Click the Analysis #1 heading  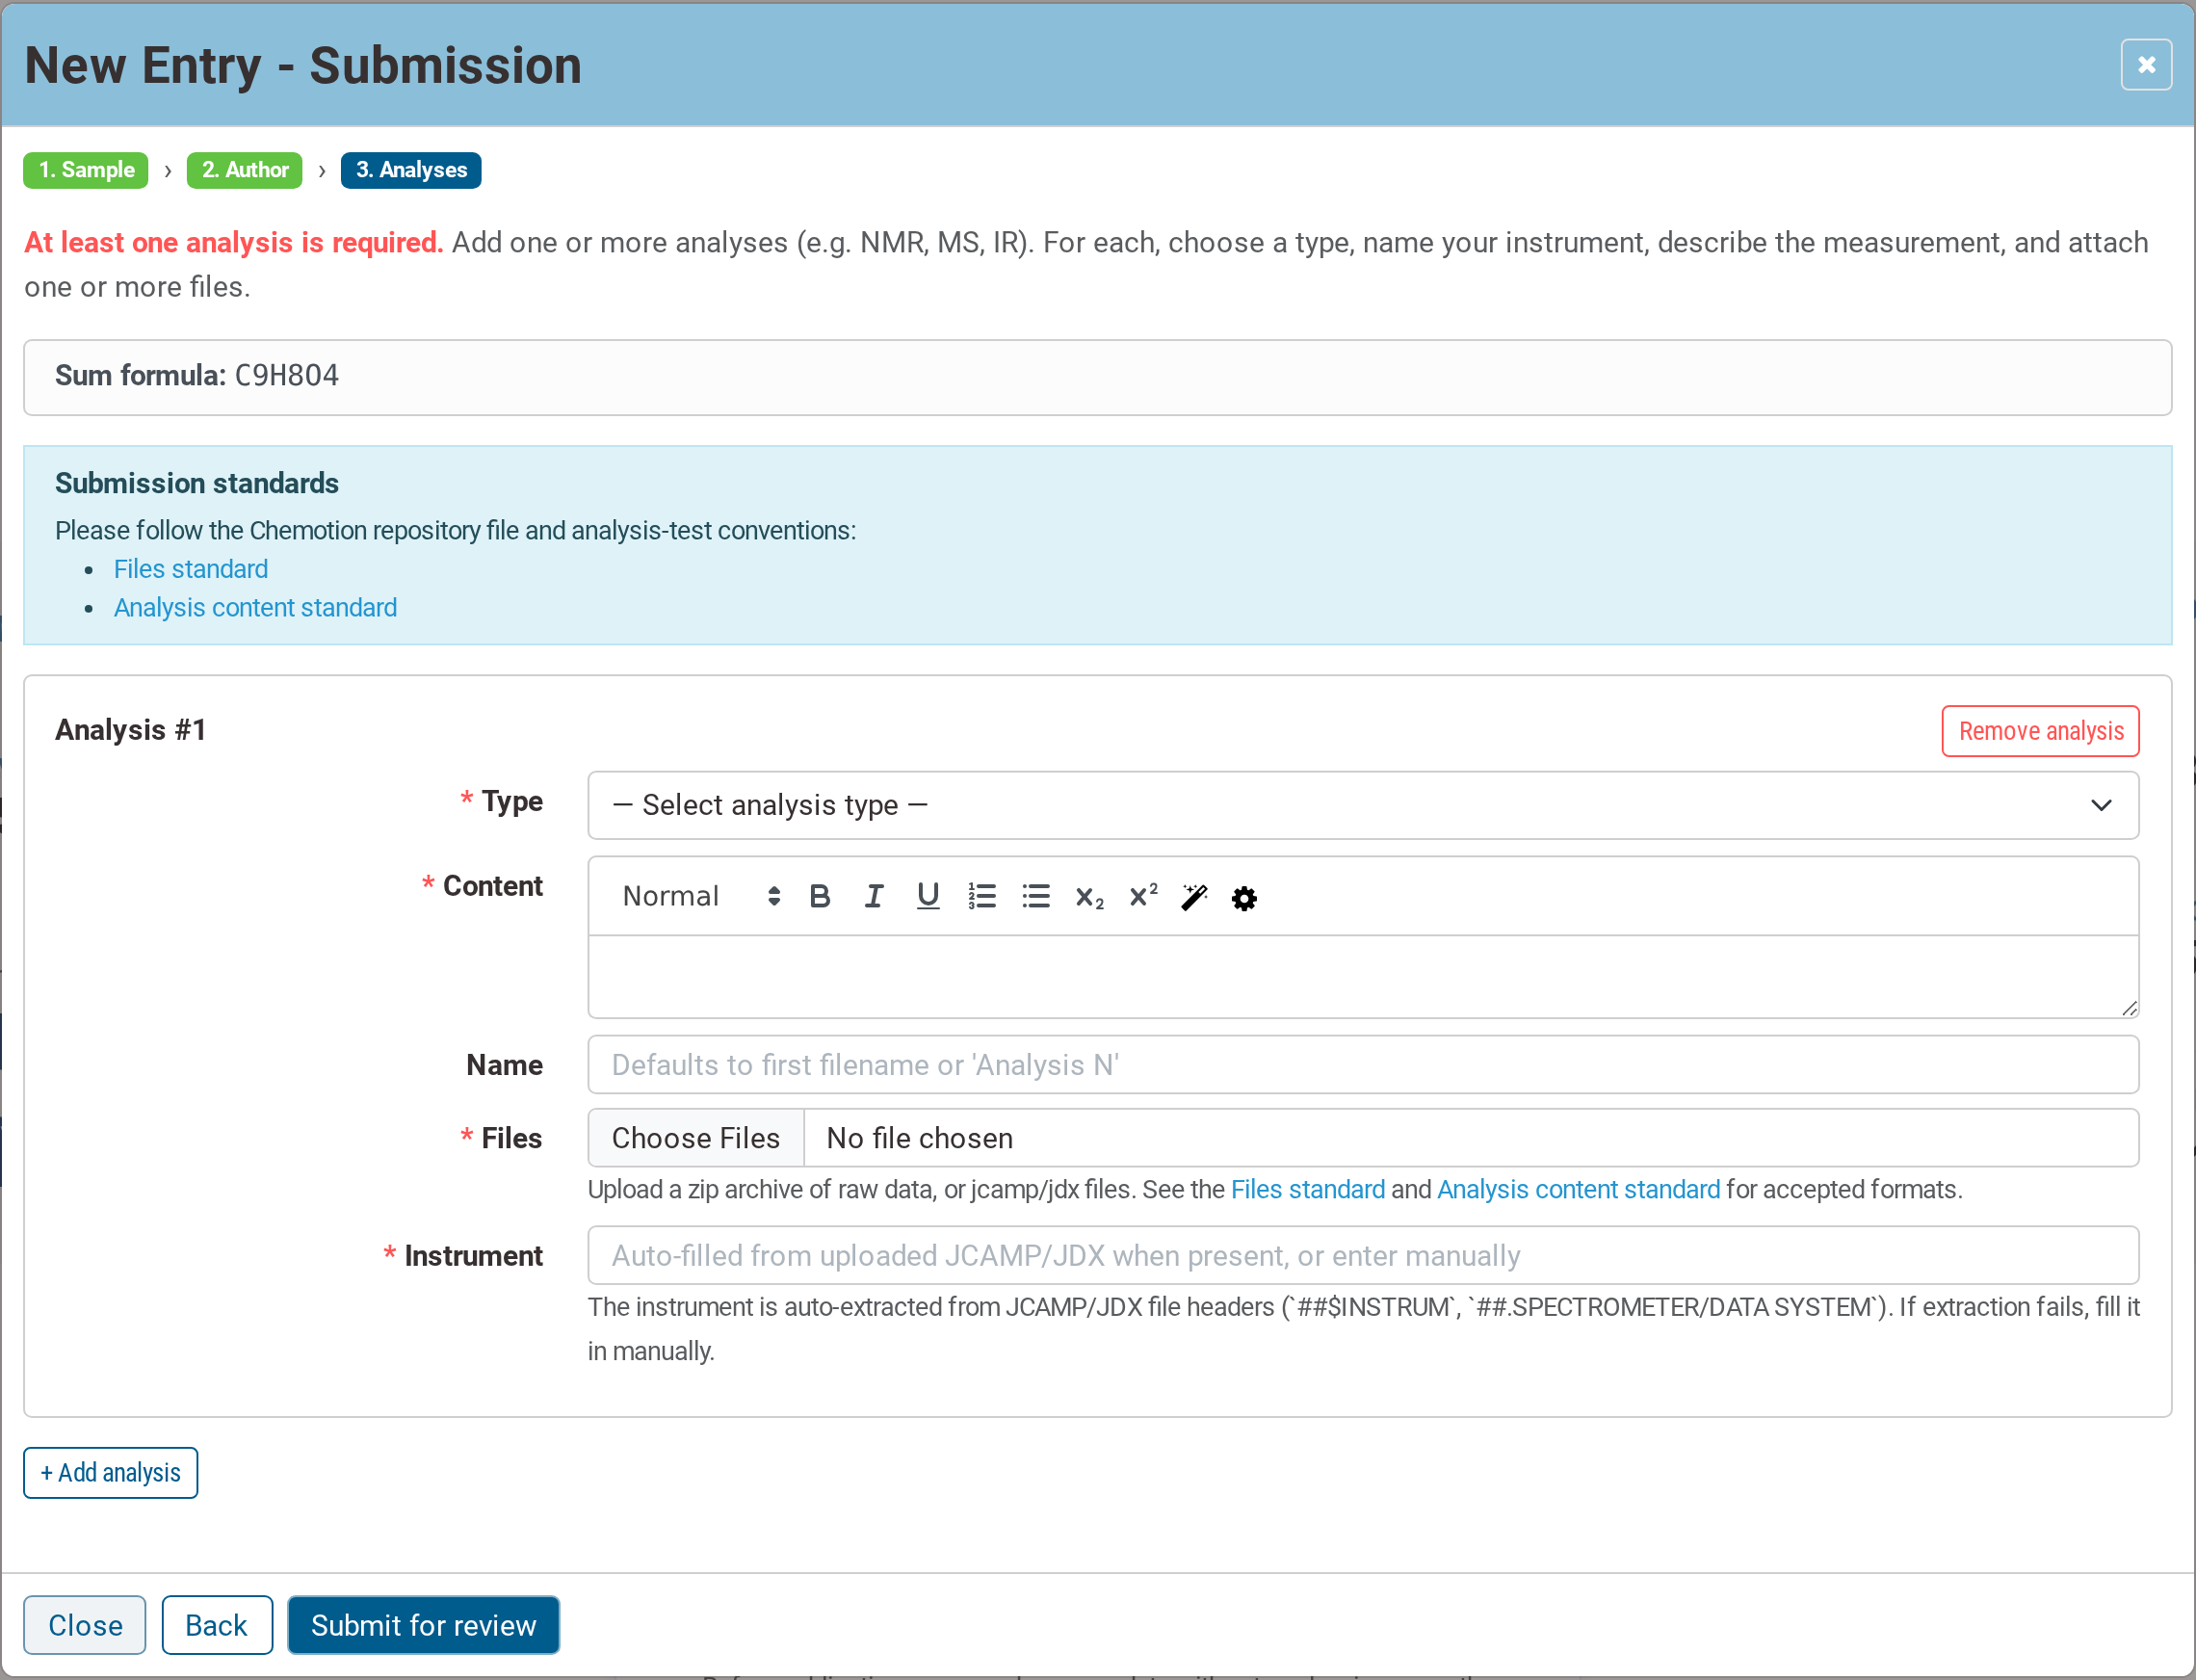131,730
